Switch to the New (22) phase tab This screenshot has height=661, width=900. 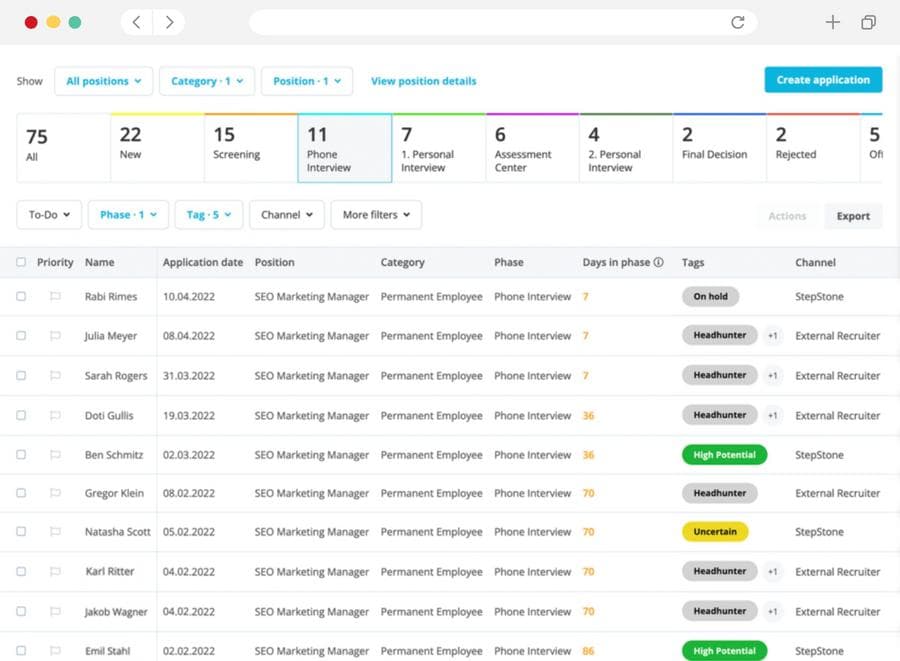point(157,148)
